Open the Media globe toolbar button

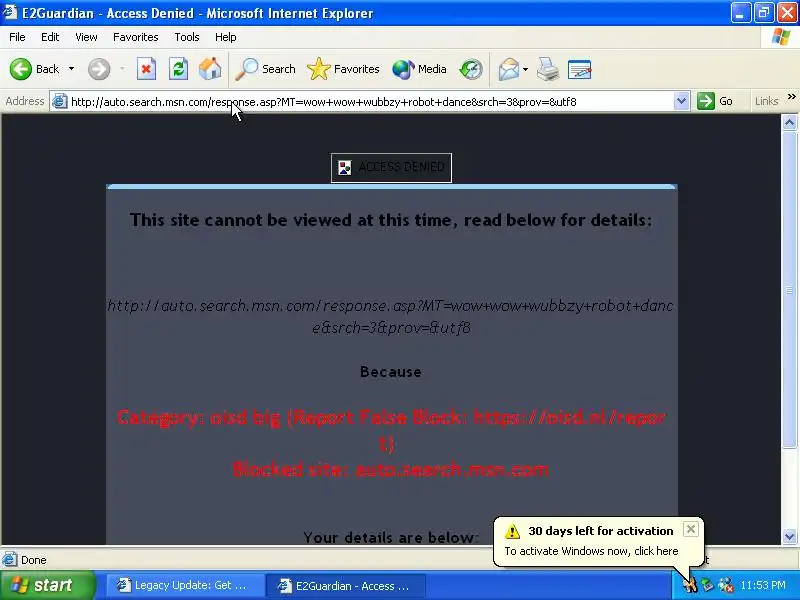coord(419,69)
